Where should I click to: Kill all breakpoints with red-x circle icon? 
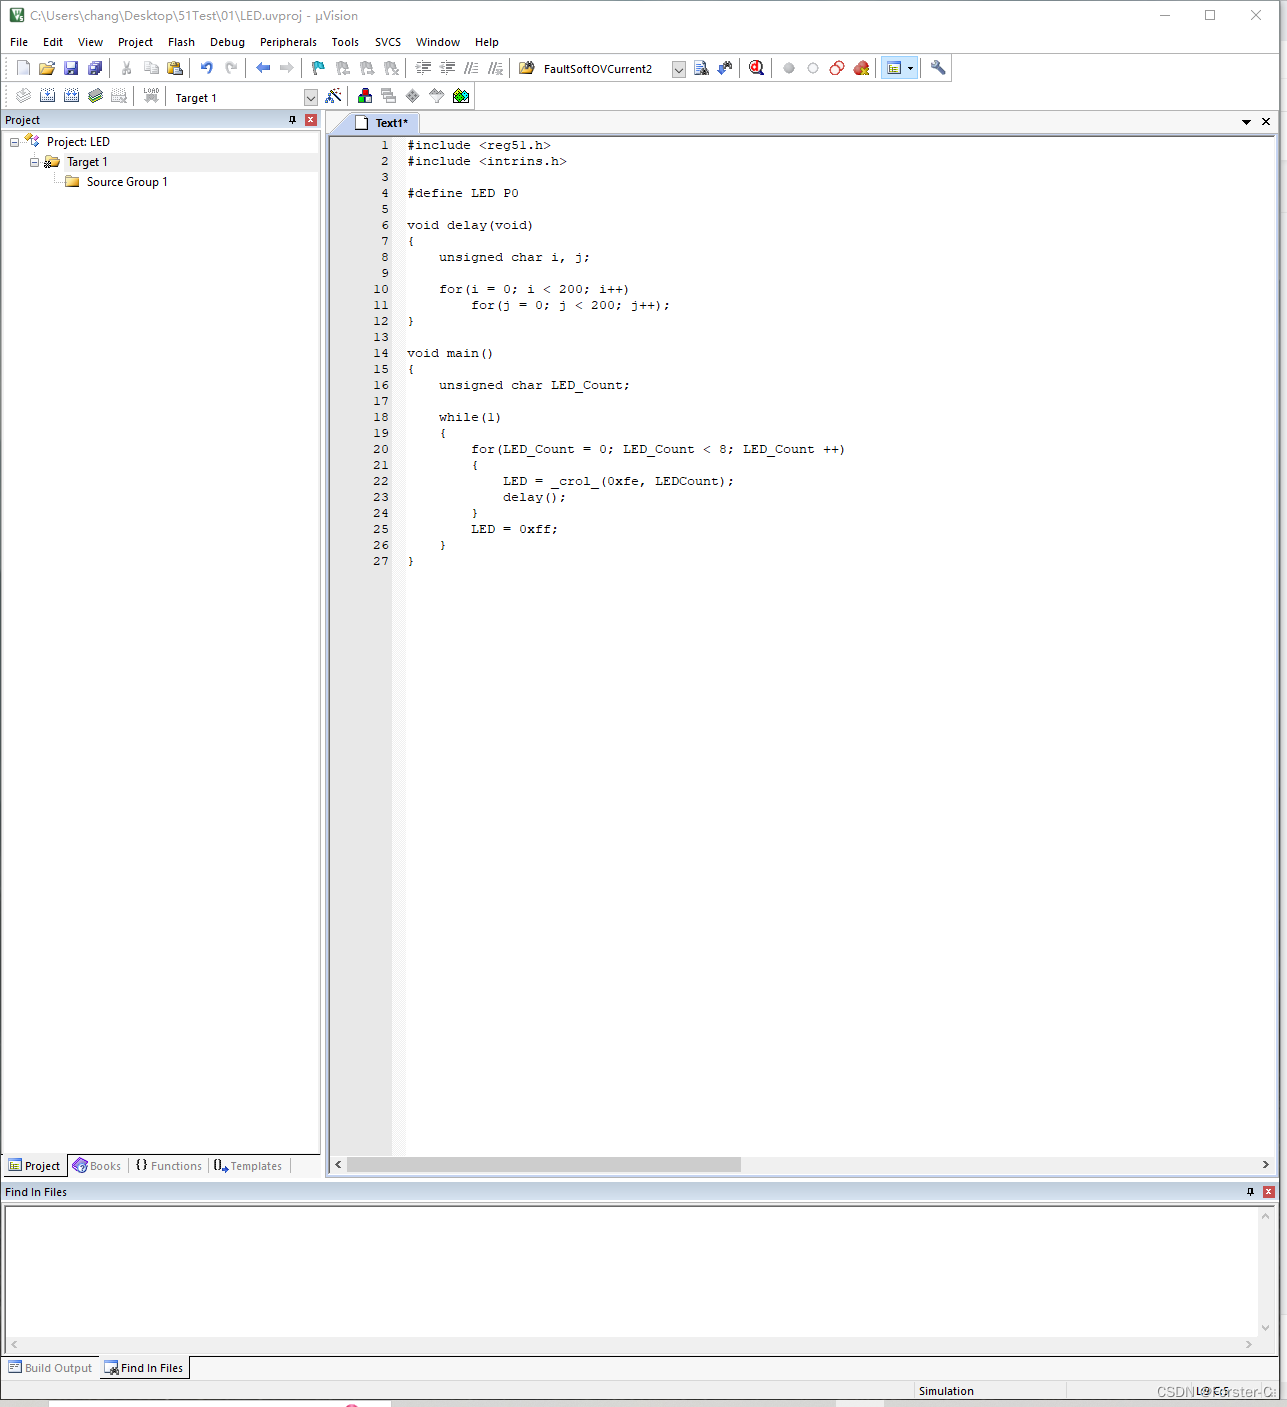coord(861,68)
